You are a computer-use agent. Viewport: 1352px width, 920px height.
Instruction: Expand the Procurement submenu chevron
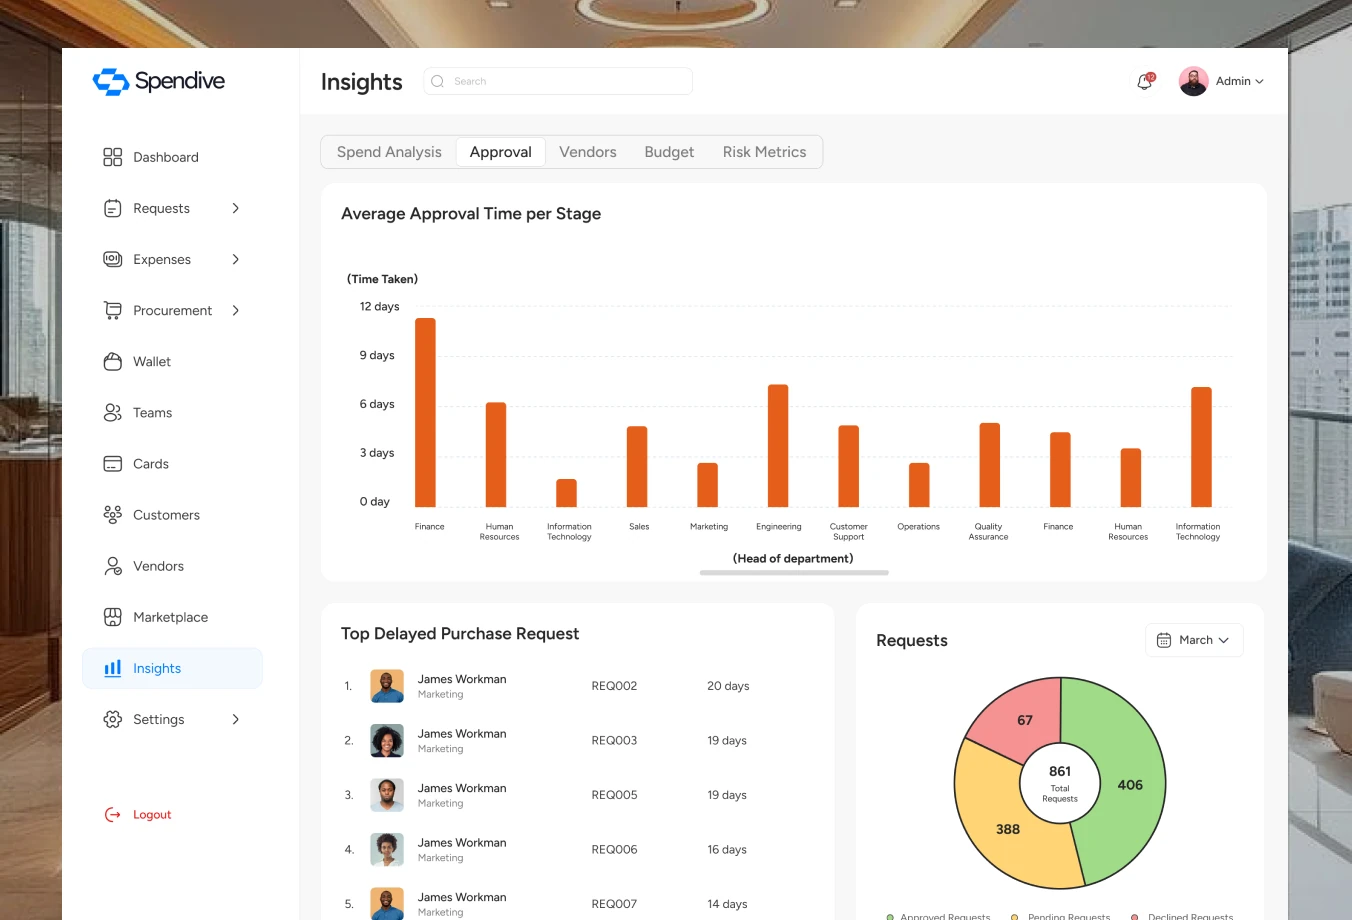[236, 310]
